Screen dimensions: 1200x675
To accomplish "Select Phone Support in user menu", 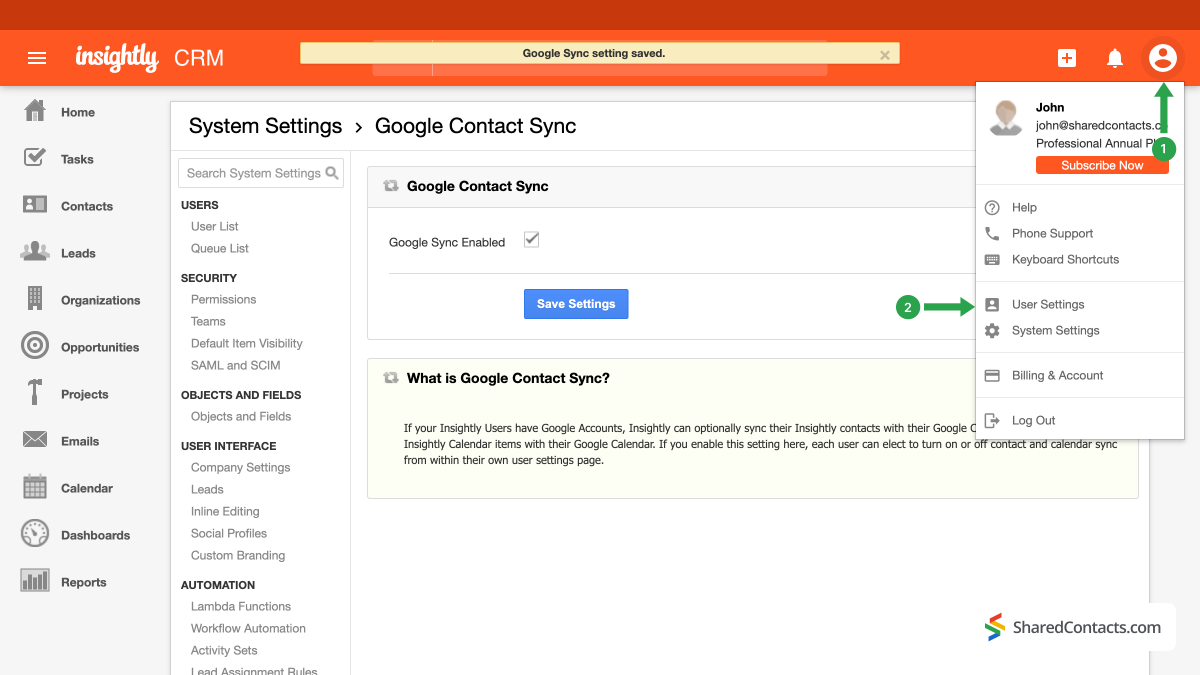I will (x=1052, y=233).
